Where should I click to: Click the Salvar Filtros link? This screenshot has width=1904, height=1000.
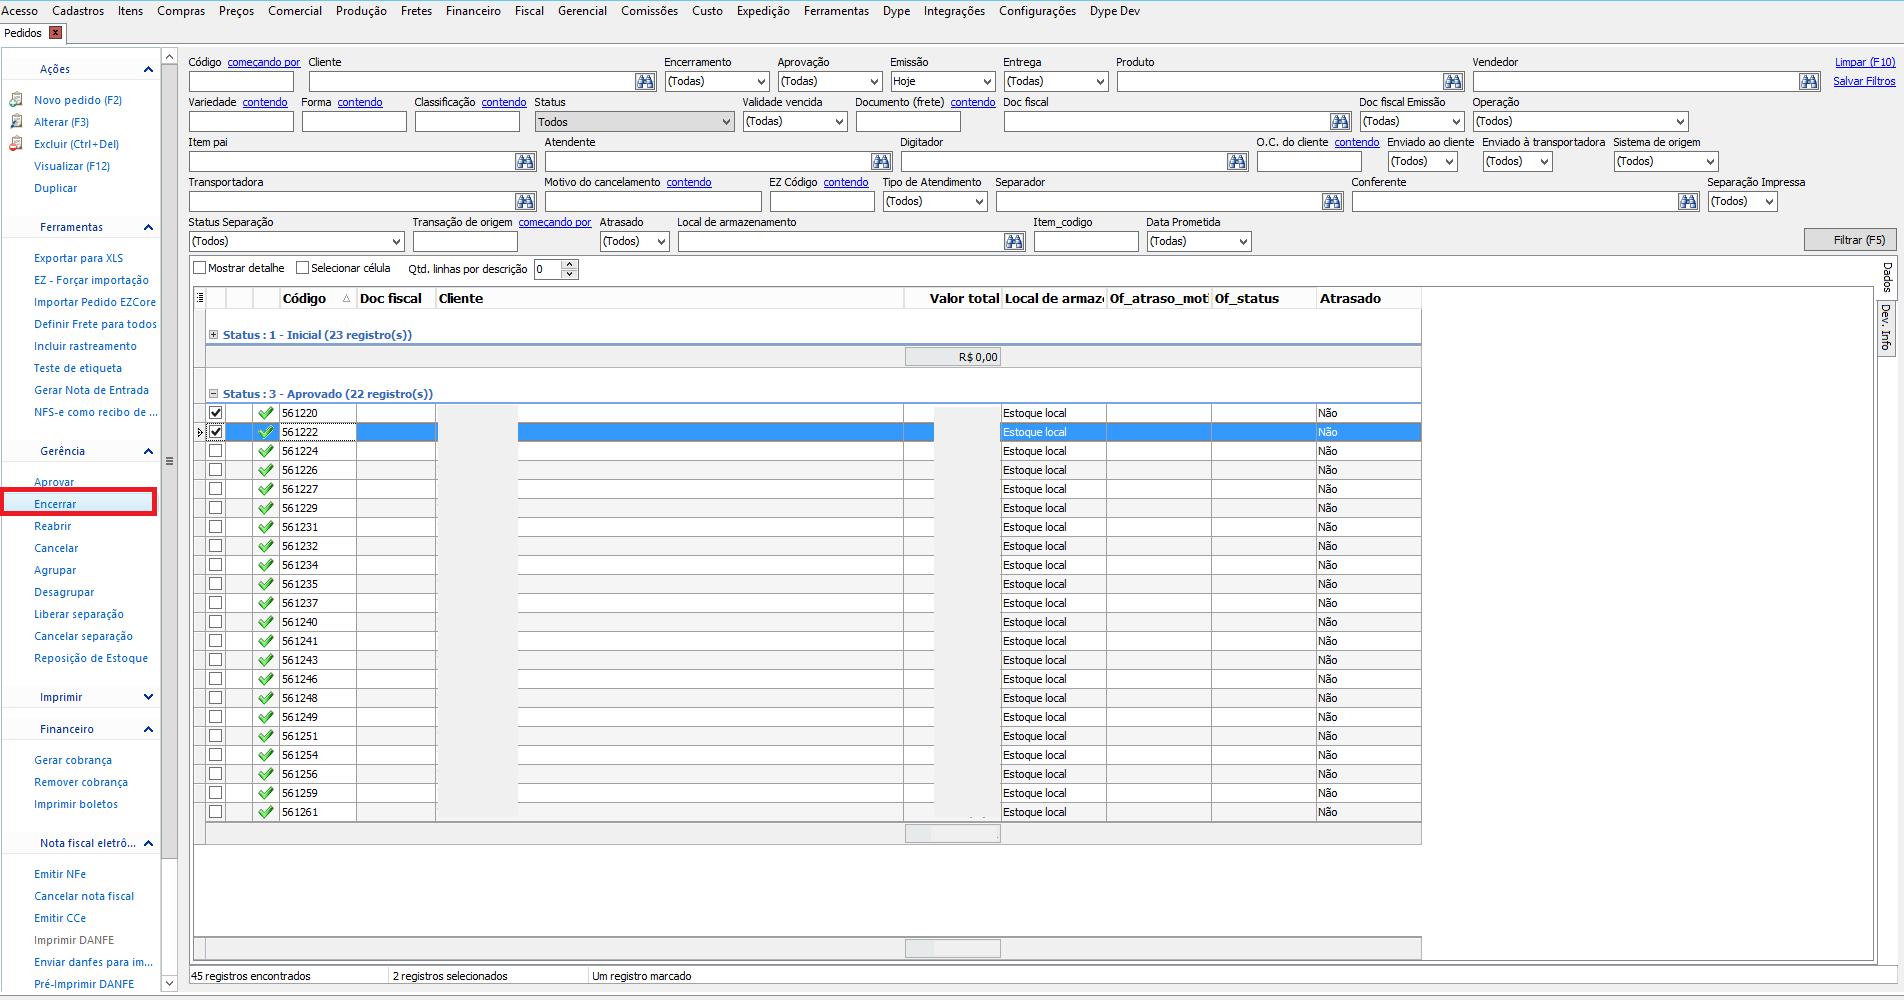coord(1864,82)
